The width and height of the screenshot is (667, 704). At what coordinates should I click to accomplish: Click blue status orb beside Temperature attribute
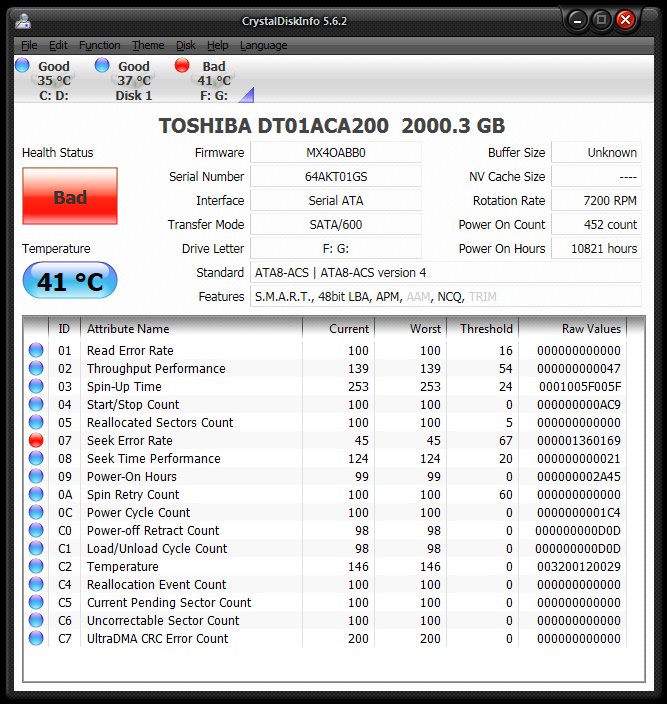coord(37,566)
